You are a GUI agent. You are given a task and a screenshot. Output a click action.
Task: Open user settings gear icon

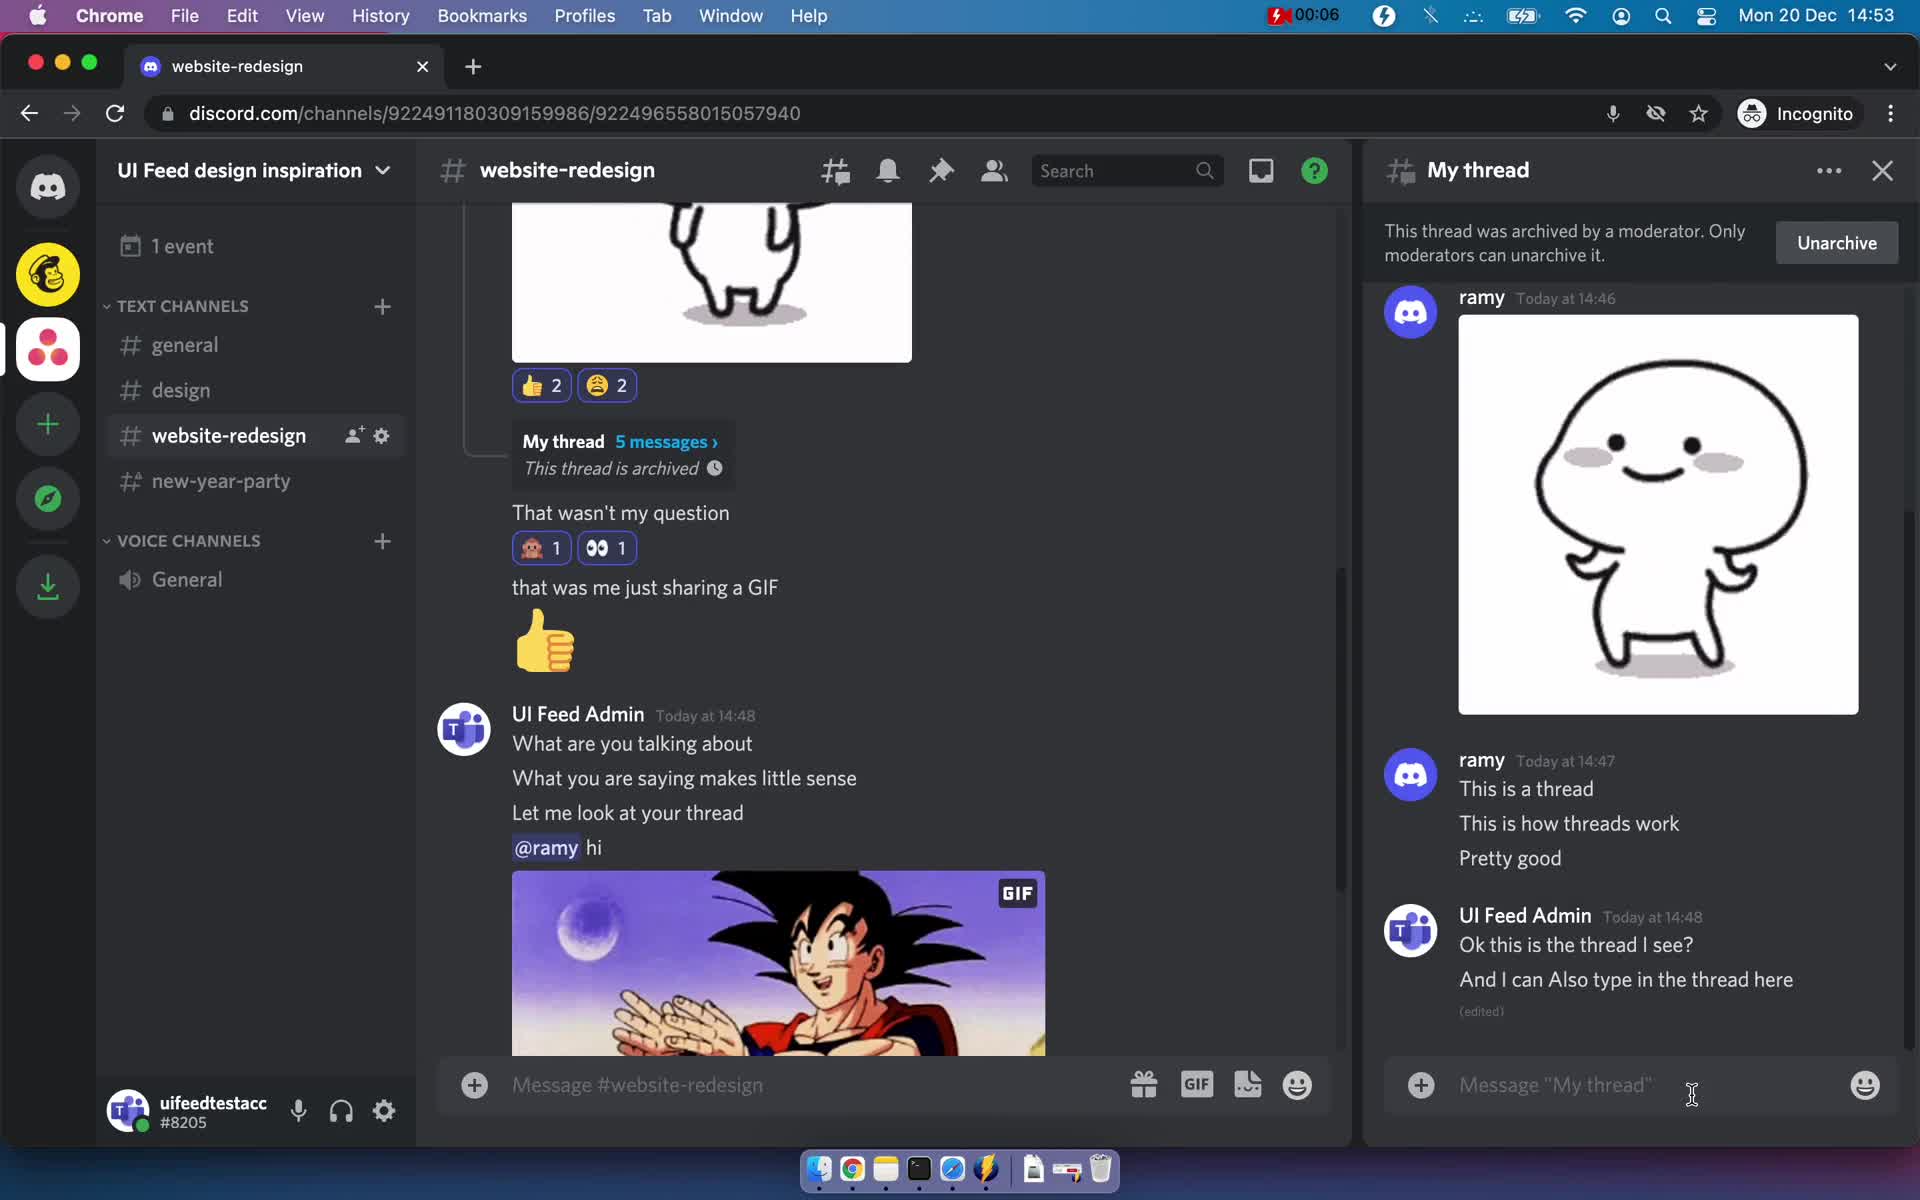click(384, 1111)
